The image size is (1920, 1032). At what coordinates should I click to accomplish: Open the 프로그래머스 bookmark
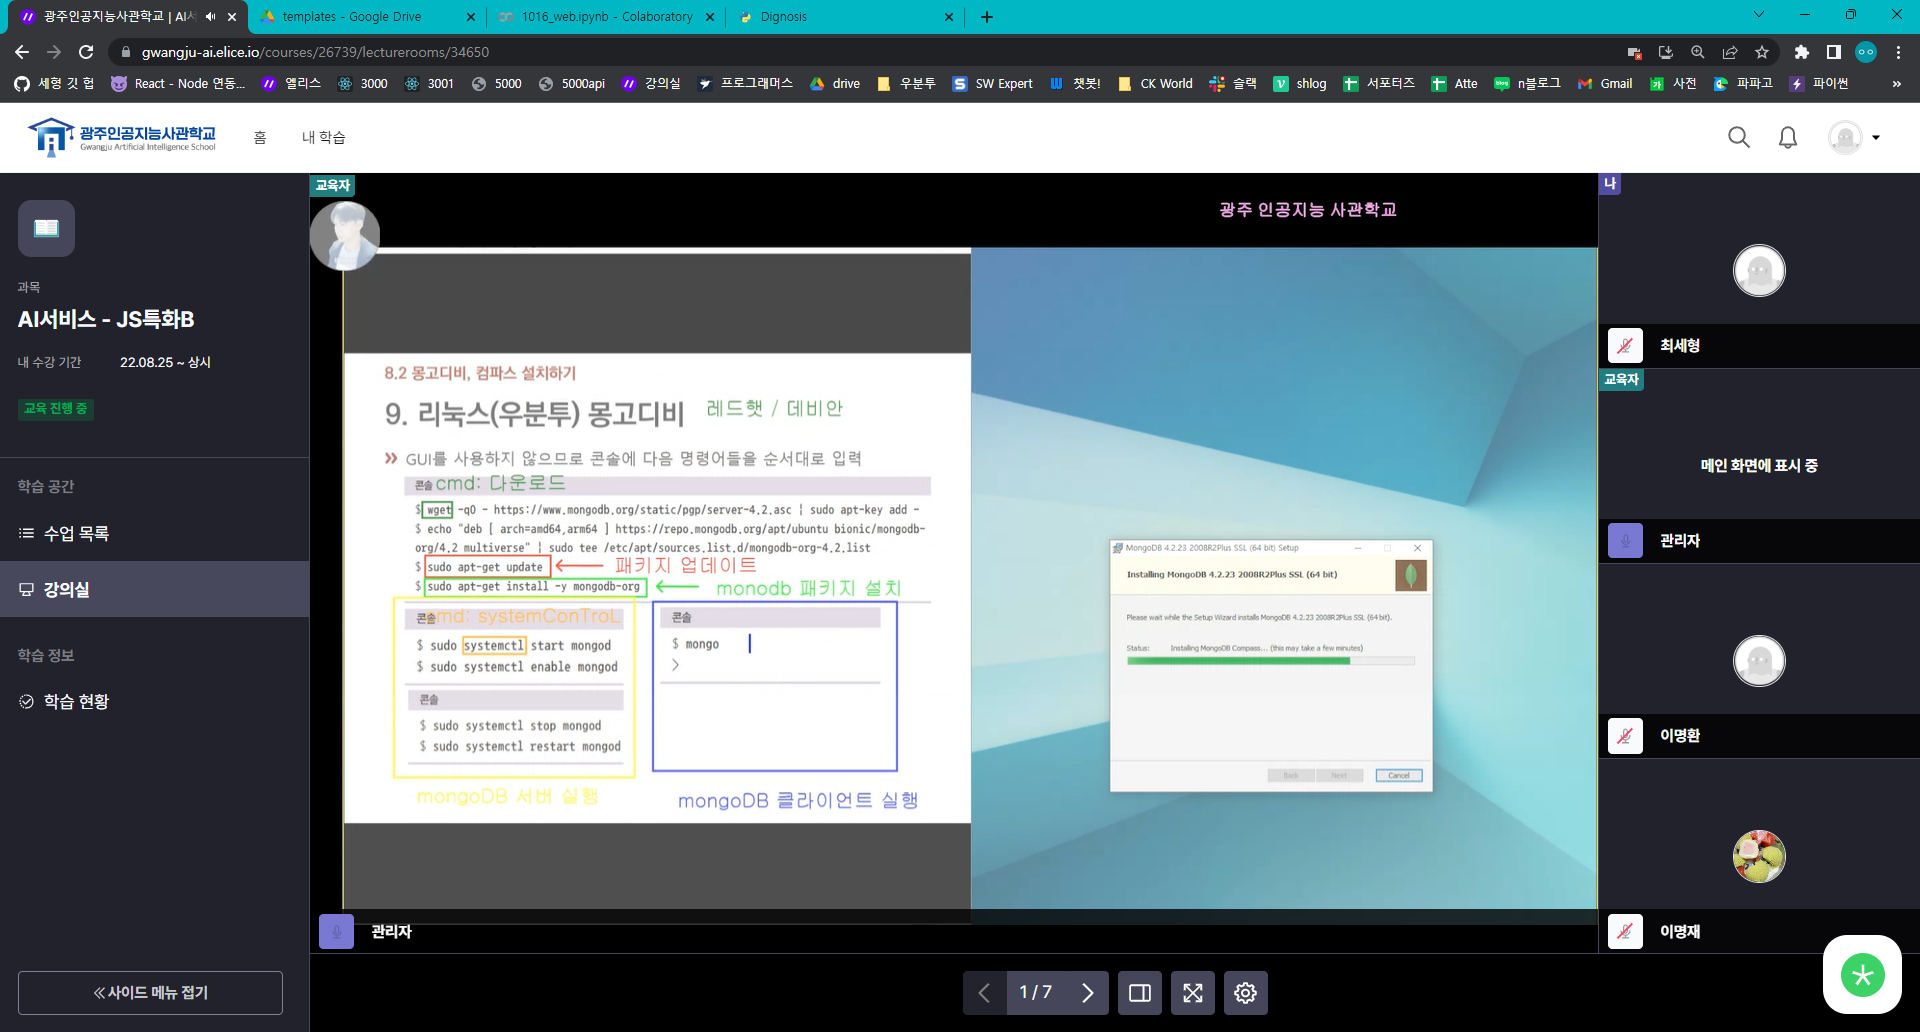746,84
